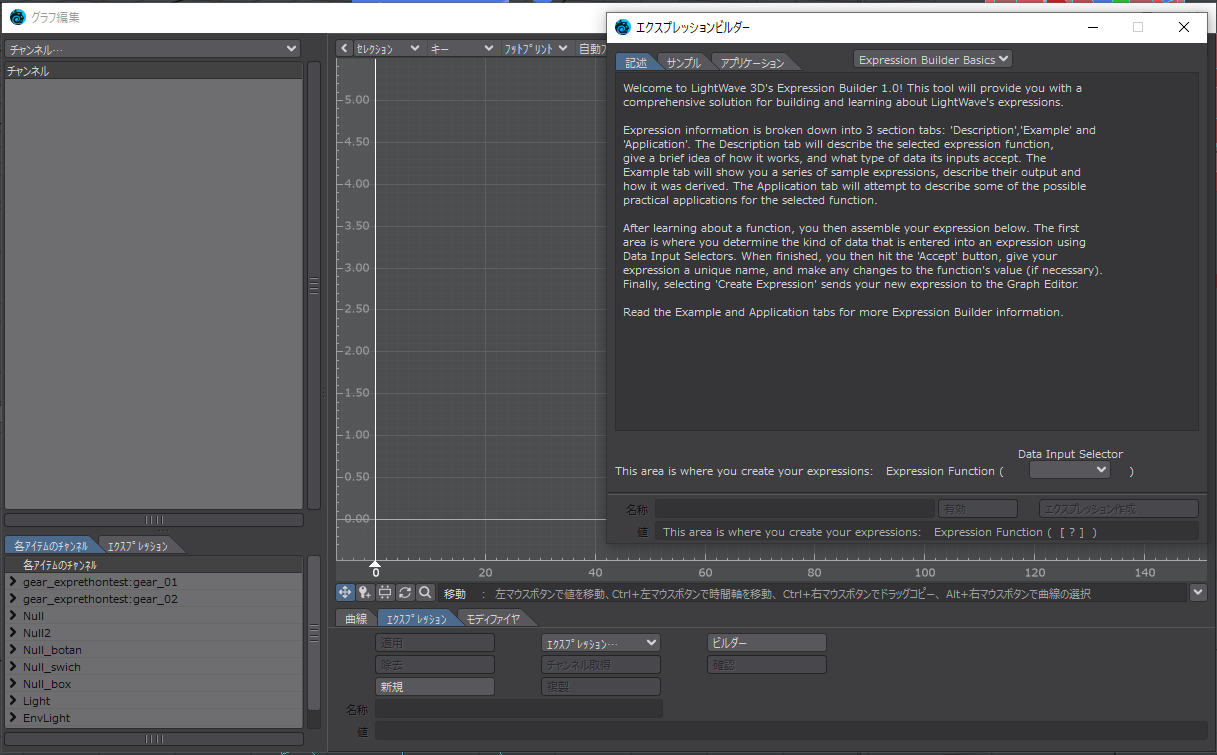Open the エクスプレッション… dropdown in lower panel
Screen dimensions: 1217x755
tap(600, 643)
